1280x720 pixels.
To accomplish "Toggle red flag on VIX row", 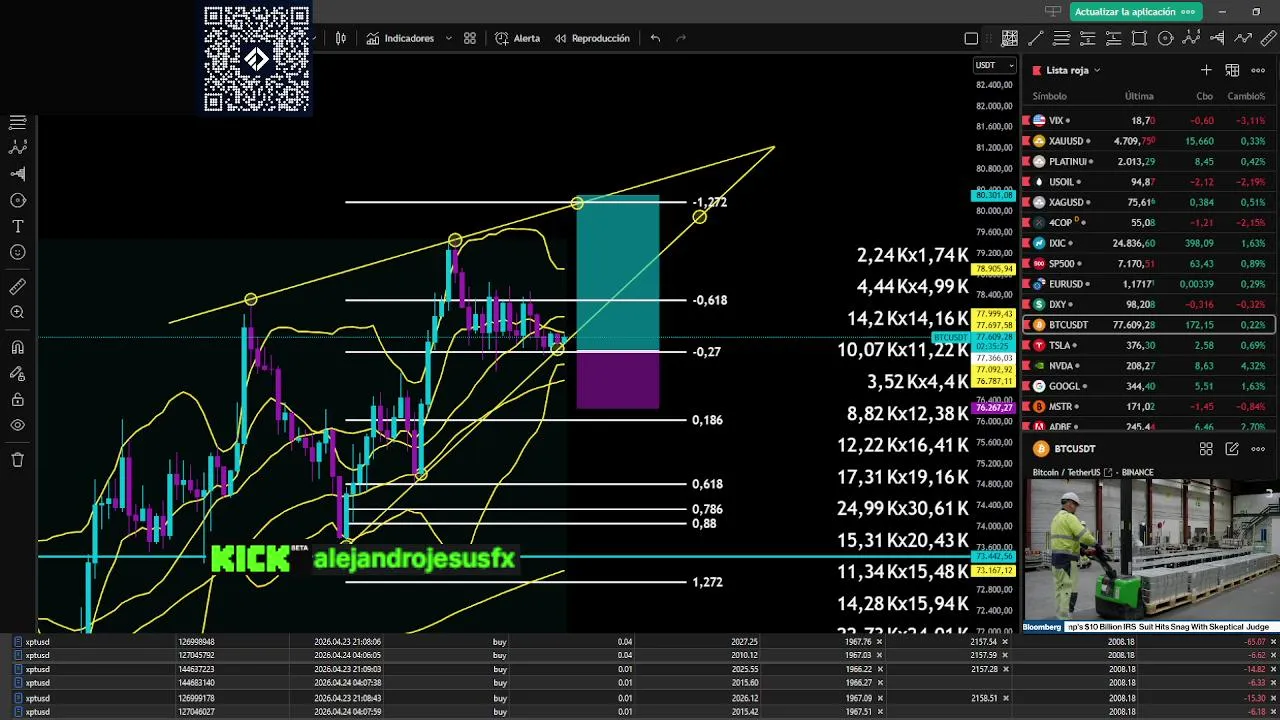I will coord(1026,120).
